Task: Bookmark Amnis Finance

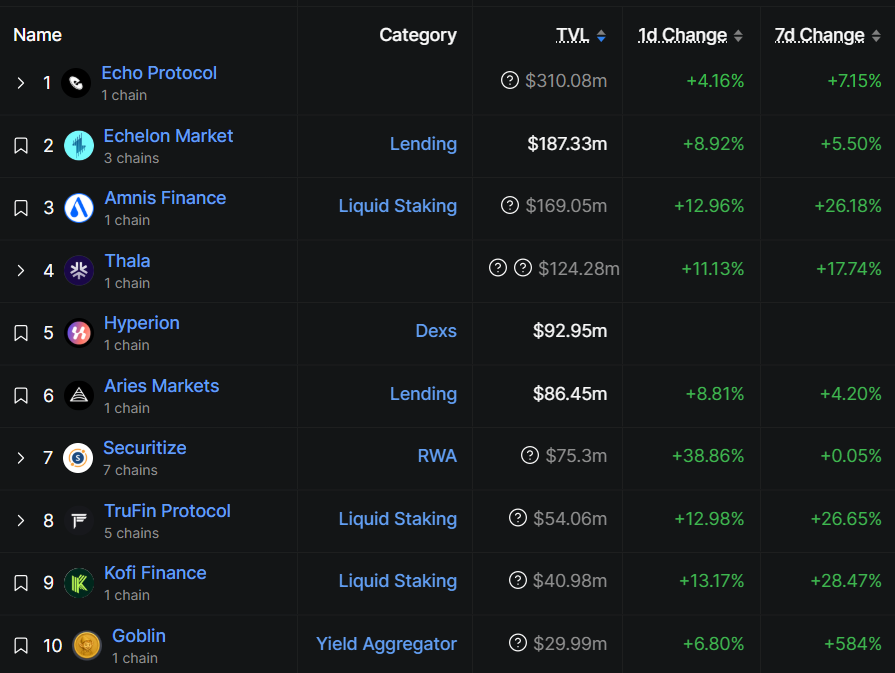Action: coord(21,208)
